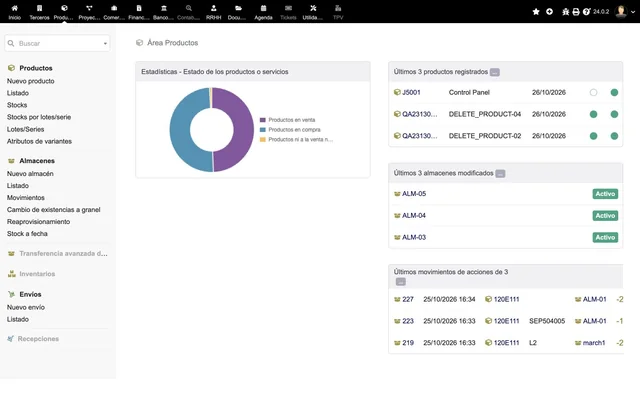Click the Productos en venta legend swatch
Viewport: 640px width, 400px height.
coord(263,120)
